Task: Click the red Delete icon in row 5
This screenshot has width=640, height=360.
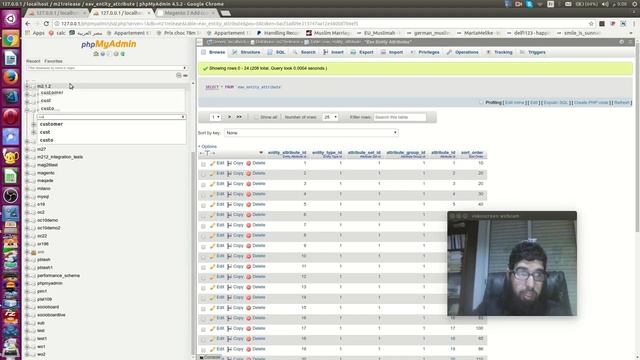Action: 249,204
